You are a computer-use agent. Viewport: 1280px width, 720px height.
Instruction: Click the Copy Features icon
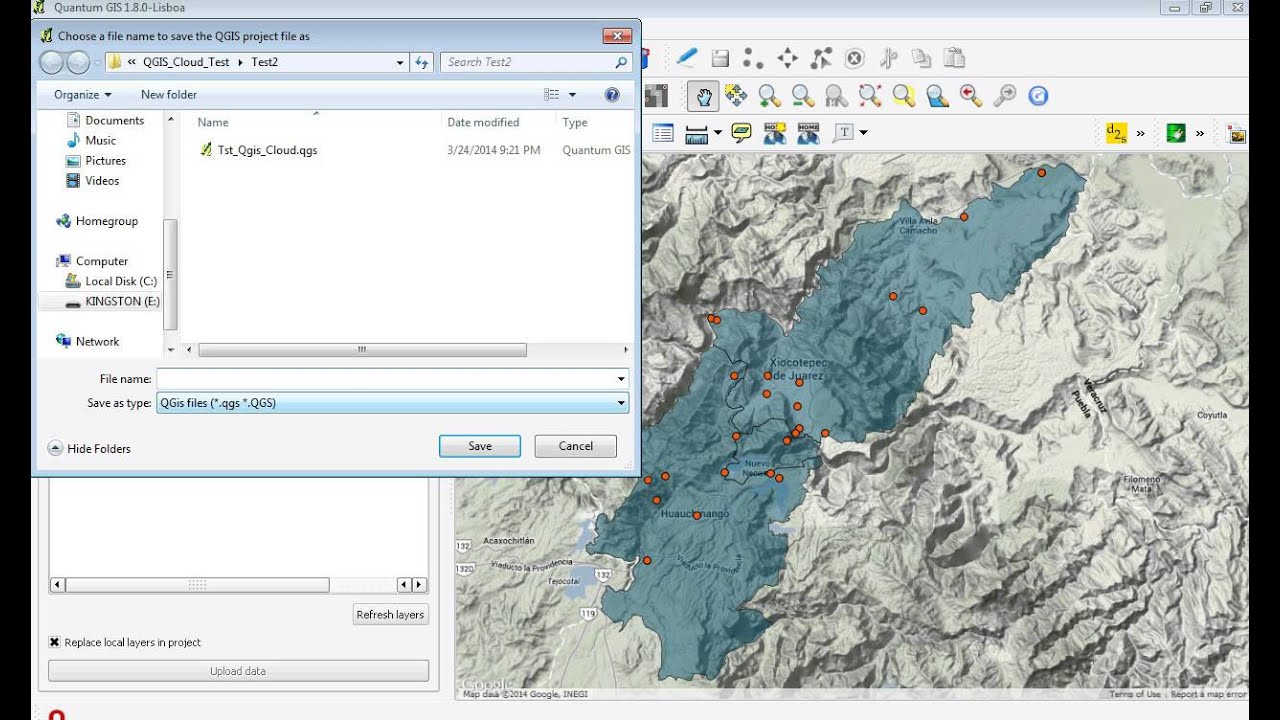tap(921, 58)
